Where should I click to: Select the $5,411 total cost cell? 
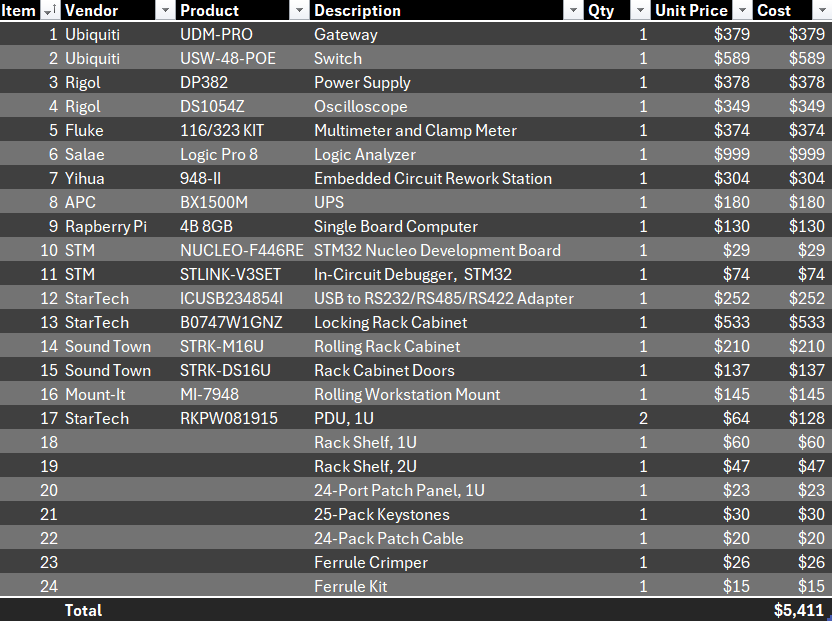point(792,610)
